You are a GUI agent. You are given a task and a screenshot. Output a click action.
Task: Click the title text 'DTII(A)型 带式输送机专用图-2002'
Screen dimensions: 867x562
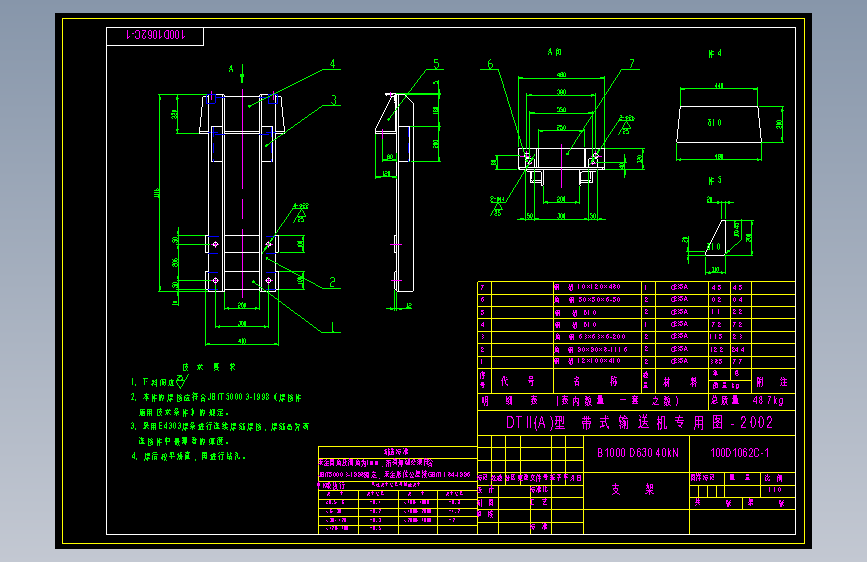pos(639,423)
